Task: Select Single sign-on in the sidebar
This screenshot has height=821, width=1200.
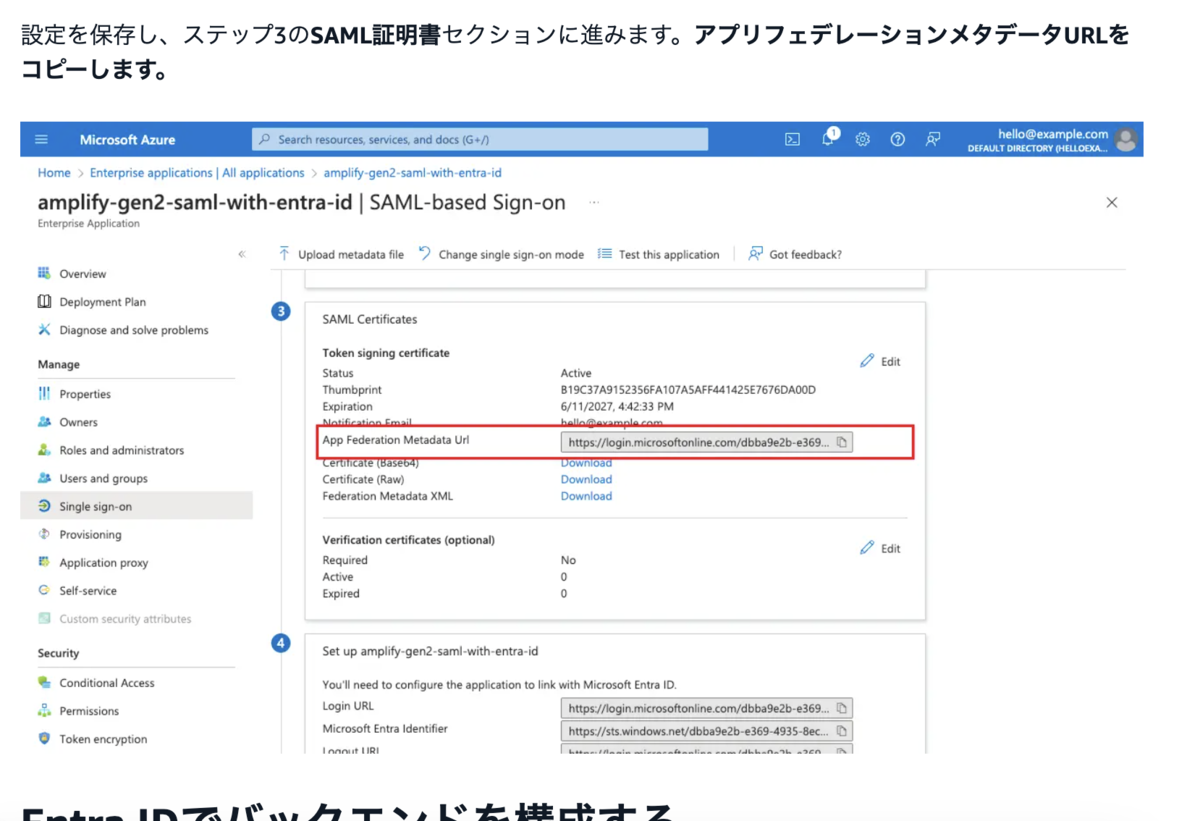Action: coord(136,506)
